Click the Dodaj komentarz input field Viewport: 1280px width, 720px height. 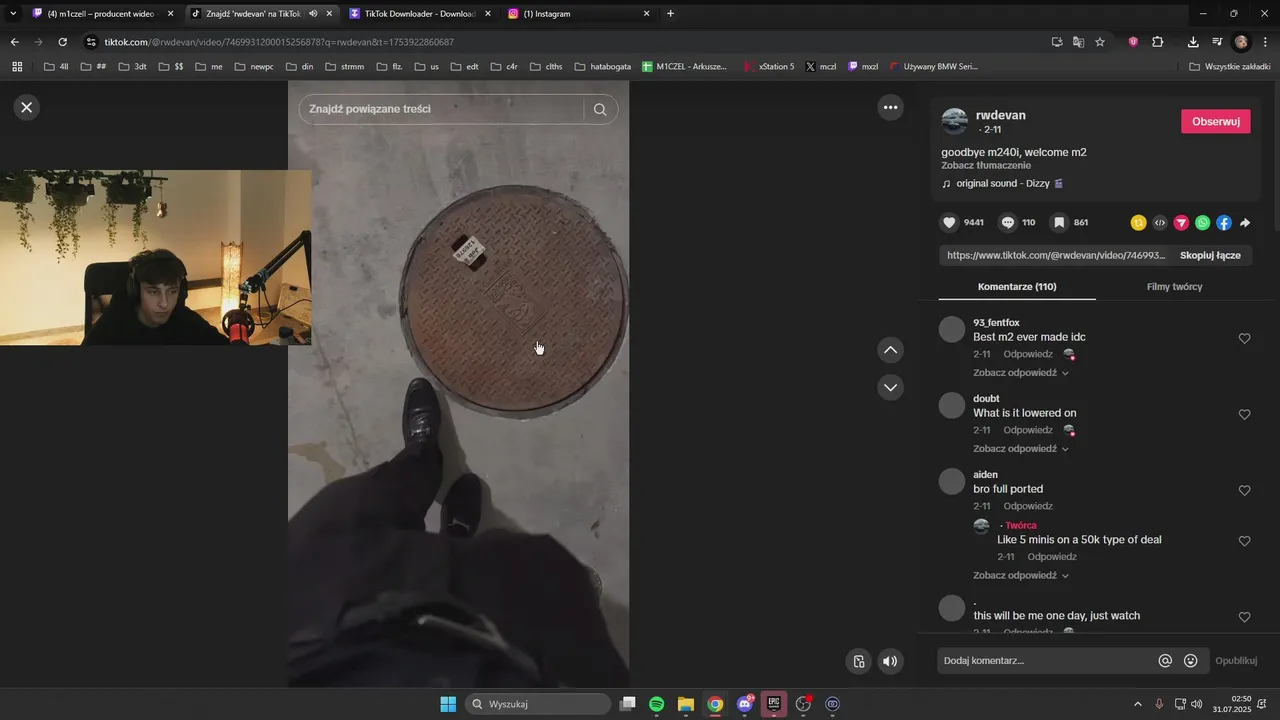point(1045,661)
